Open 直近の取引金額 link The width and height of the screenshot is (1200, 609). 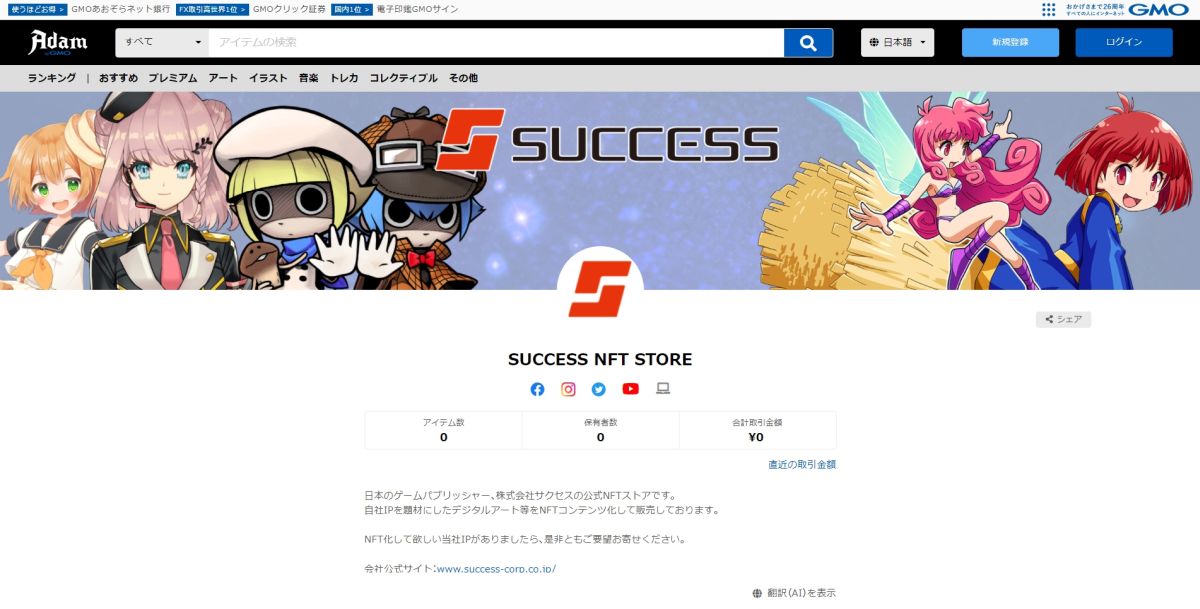(802, 465)
